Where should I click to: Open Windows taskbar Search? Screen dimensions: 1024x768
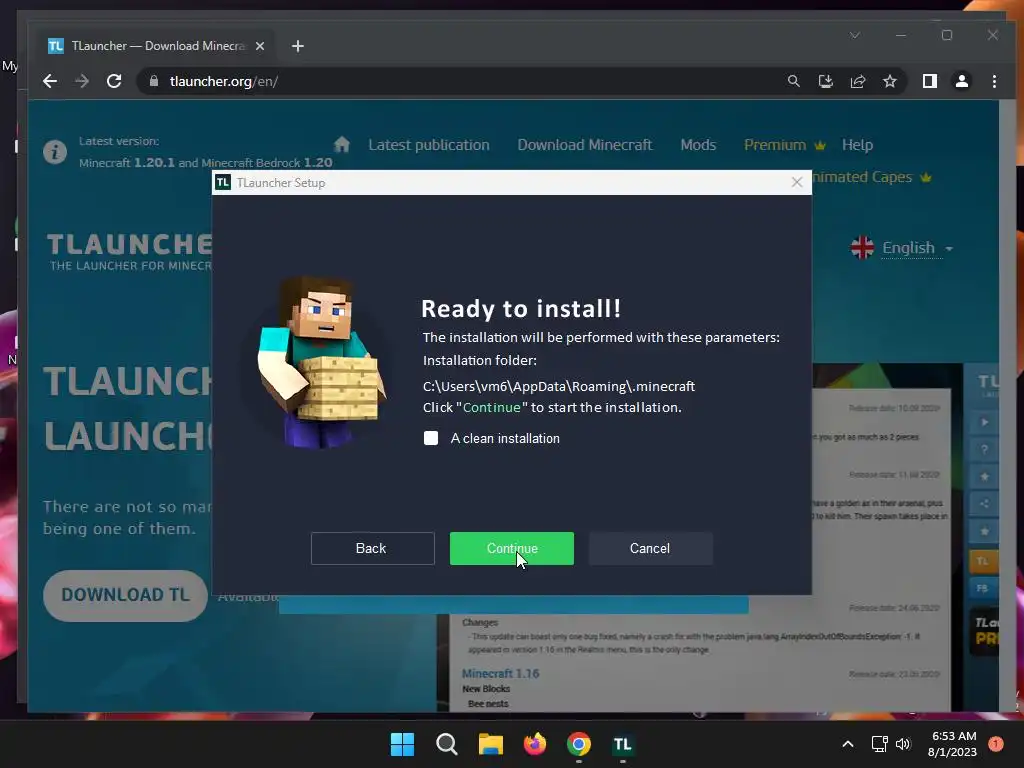[x=447, y=744]
